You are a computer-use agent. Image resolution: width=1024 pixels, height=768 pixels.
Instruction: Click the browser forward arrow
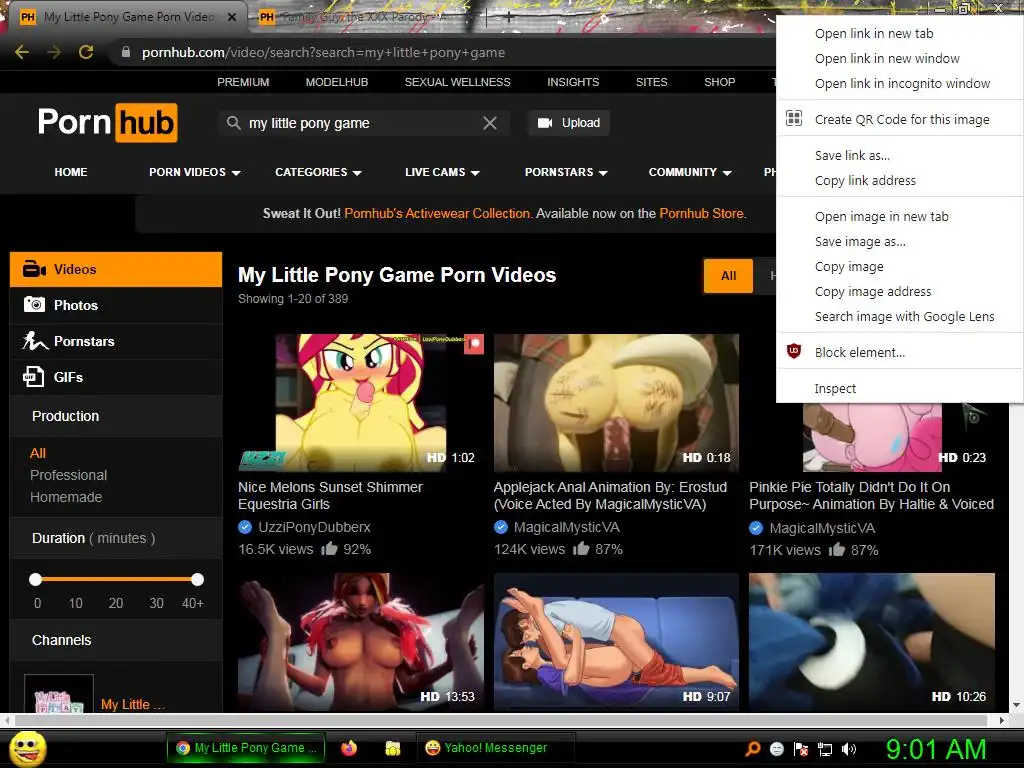click(x=54, y=52)
